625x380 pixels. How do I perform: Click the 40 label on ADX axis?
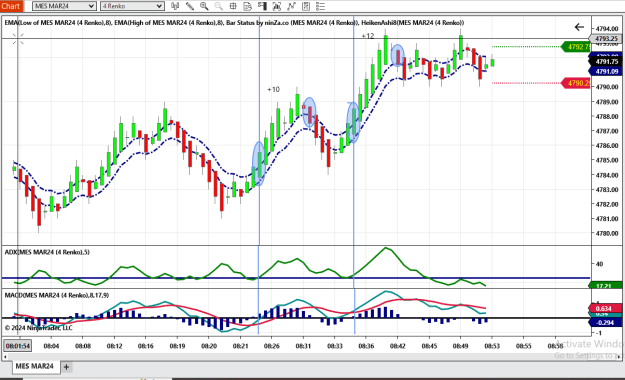coord(599,264)
